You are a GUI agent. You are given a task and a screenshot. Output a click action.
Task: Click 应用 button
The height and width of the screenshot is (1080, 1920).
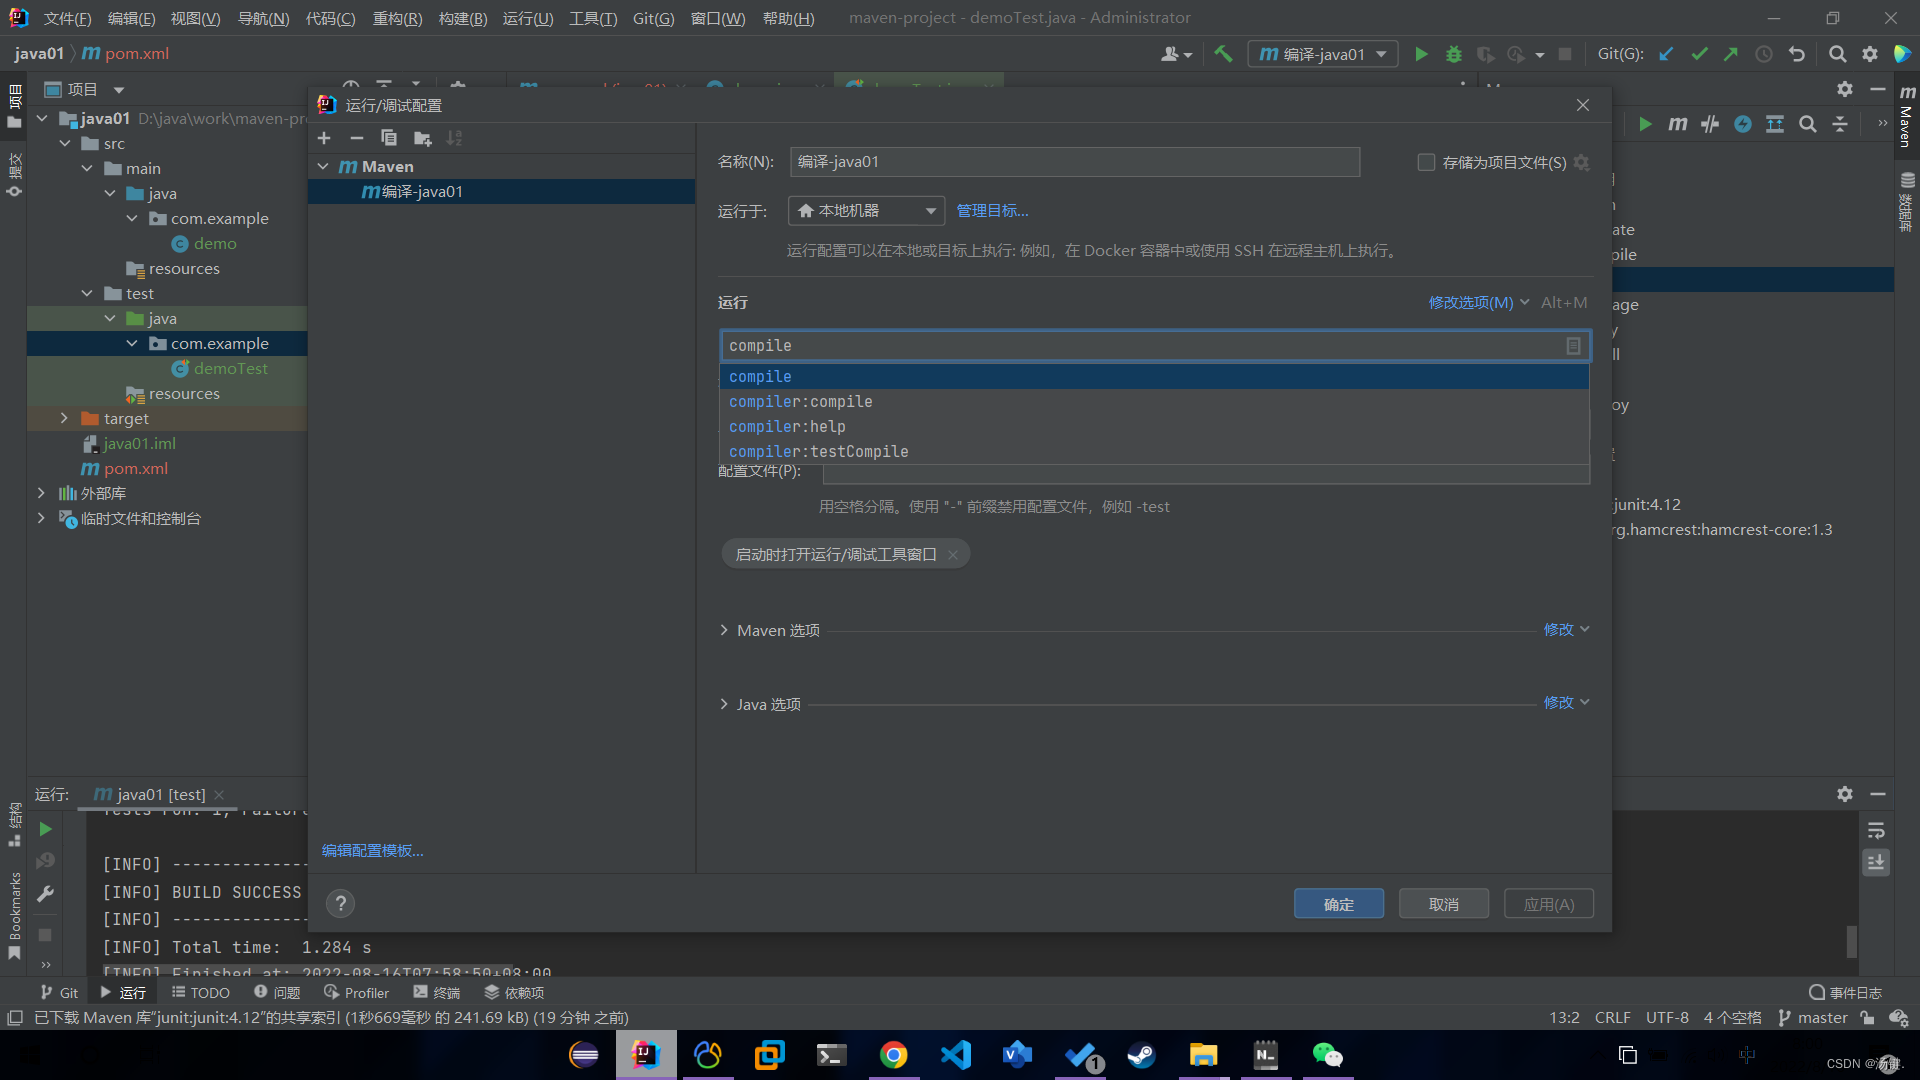[x=1549, y=904]
